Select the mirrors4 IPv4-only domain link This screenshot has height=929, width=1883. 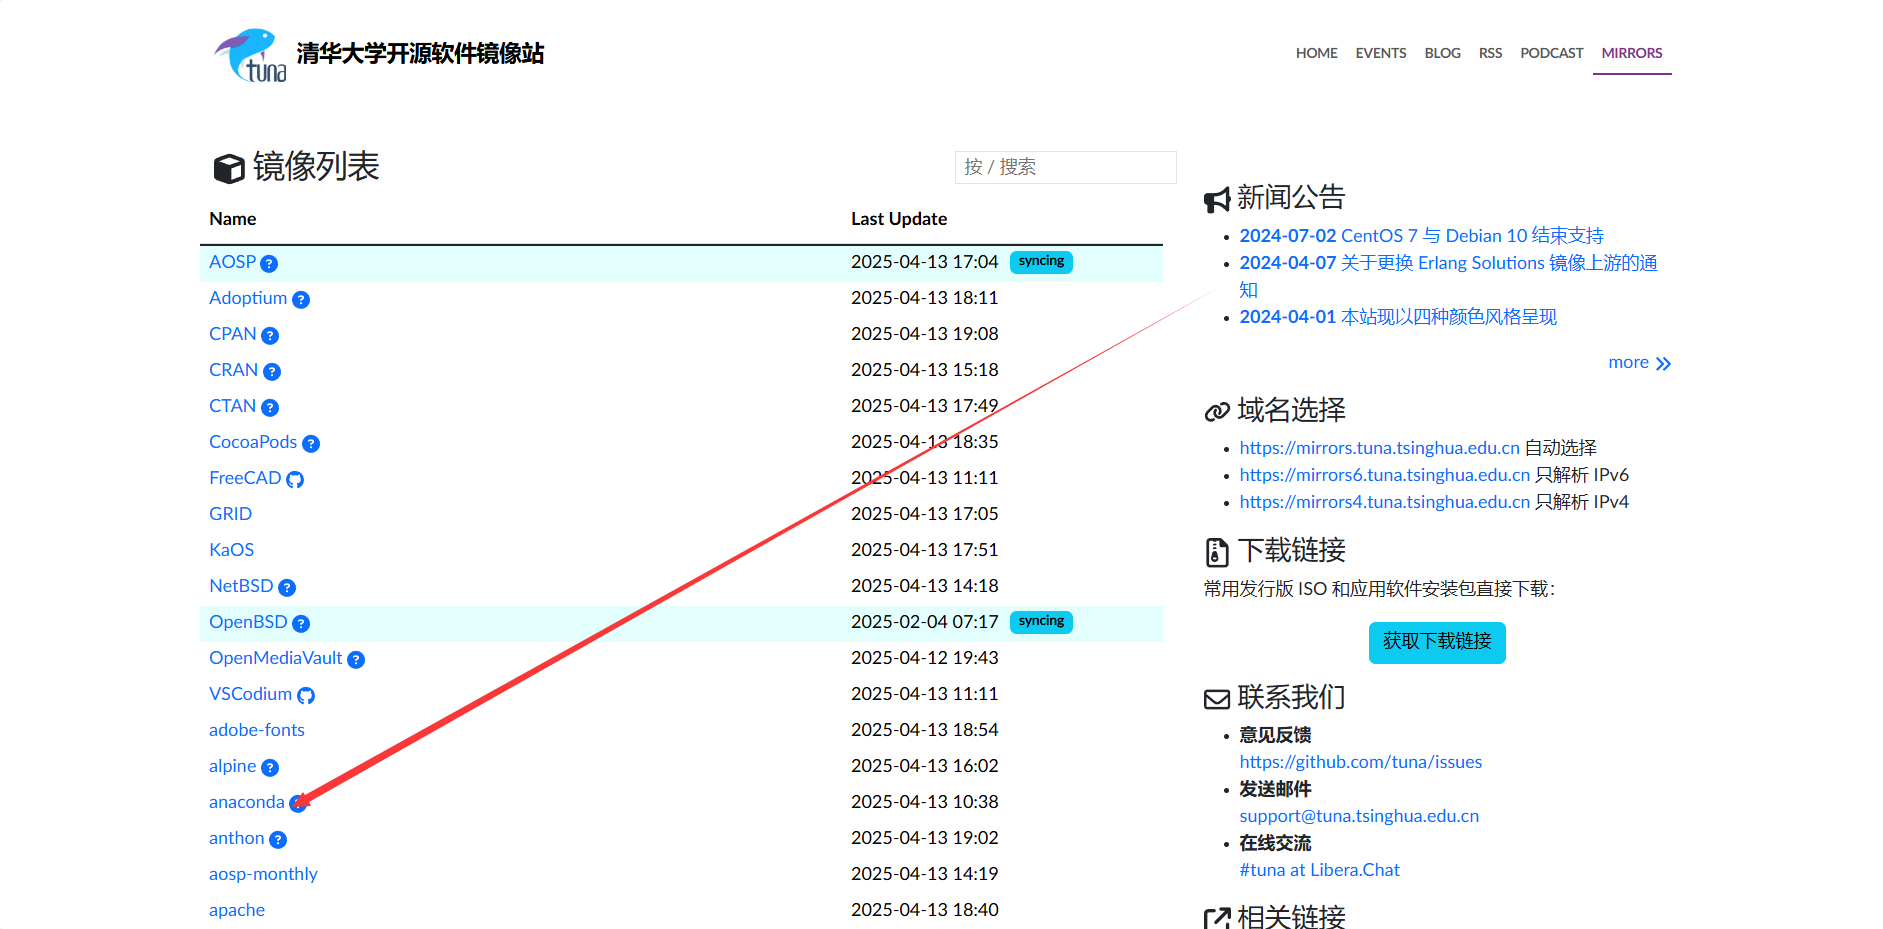point(1384,502)
